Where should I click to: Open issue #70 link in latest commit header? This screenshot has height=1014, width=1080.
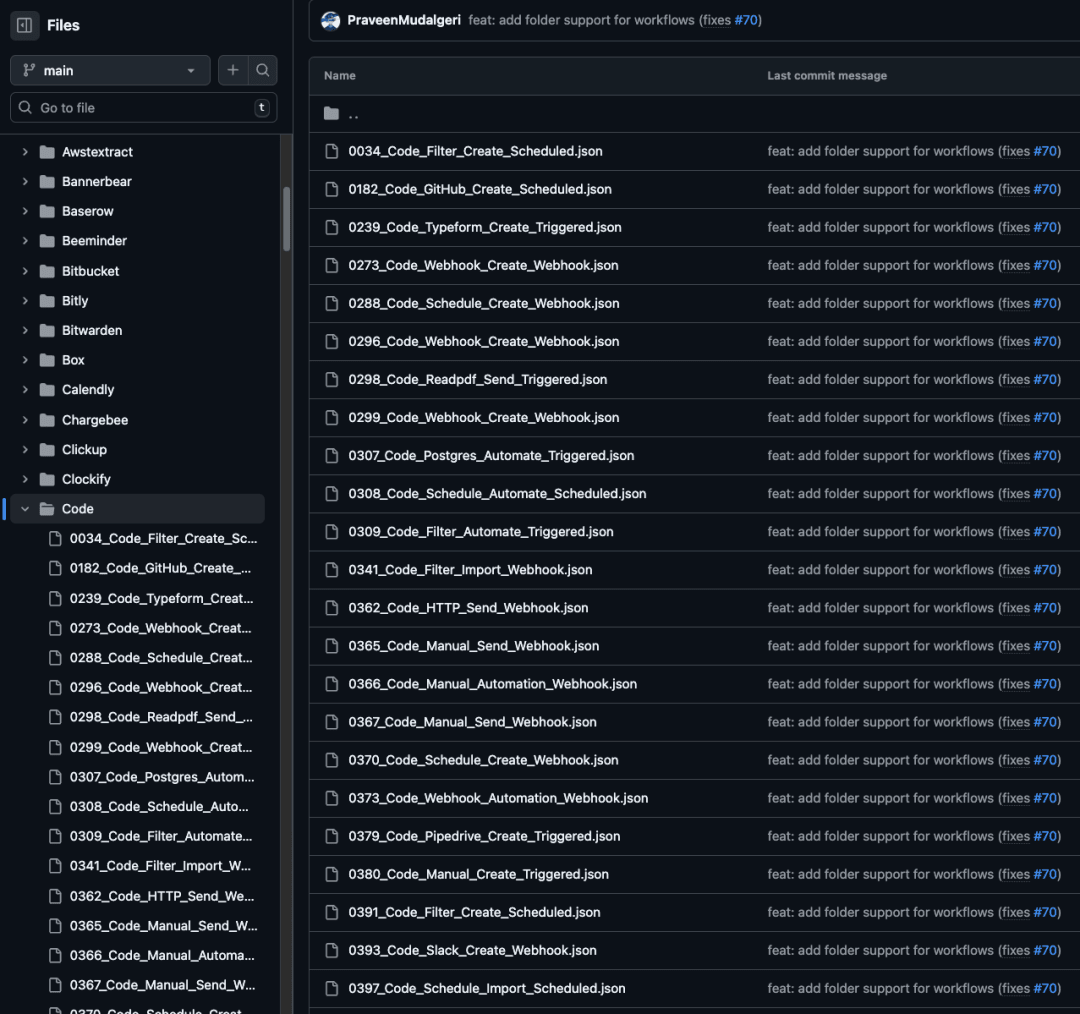[746, 20]
